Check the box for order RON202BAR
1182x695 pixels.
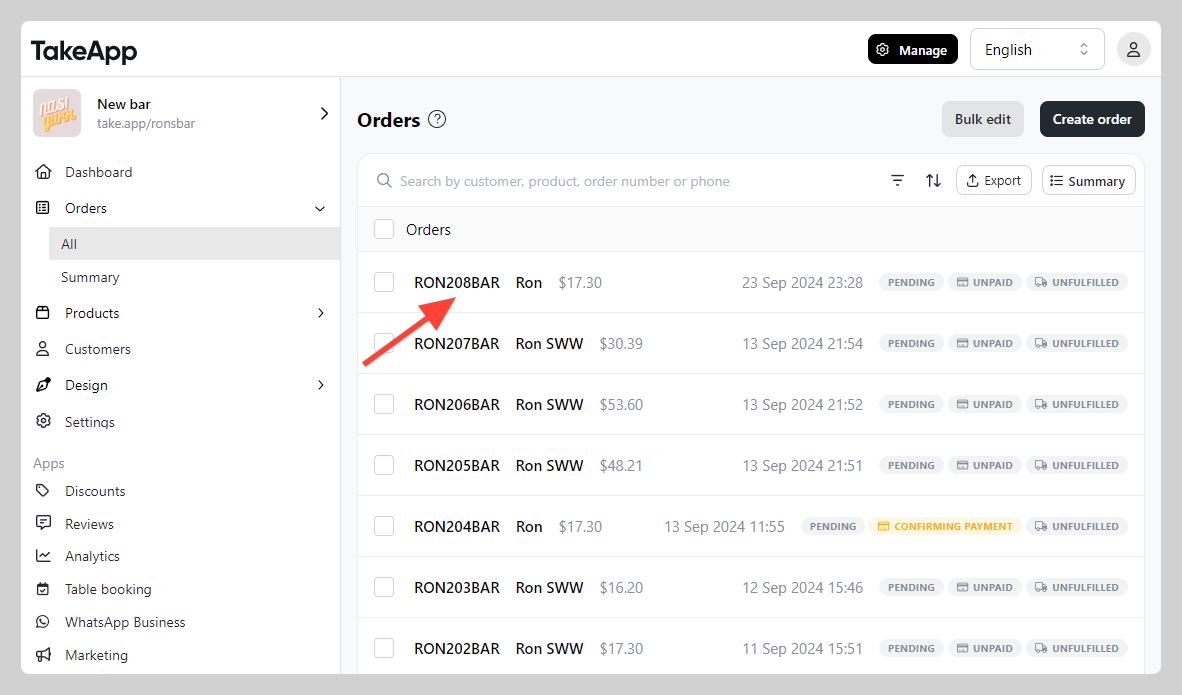coord(384,648)
